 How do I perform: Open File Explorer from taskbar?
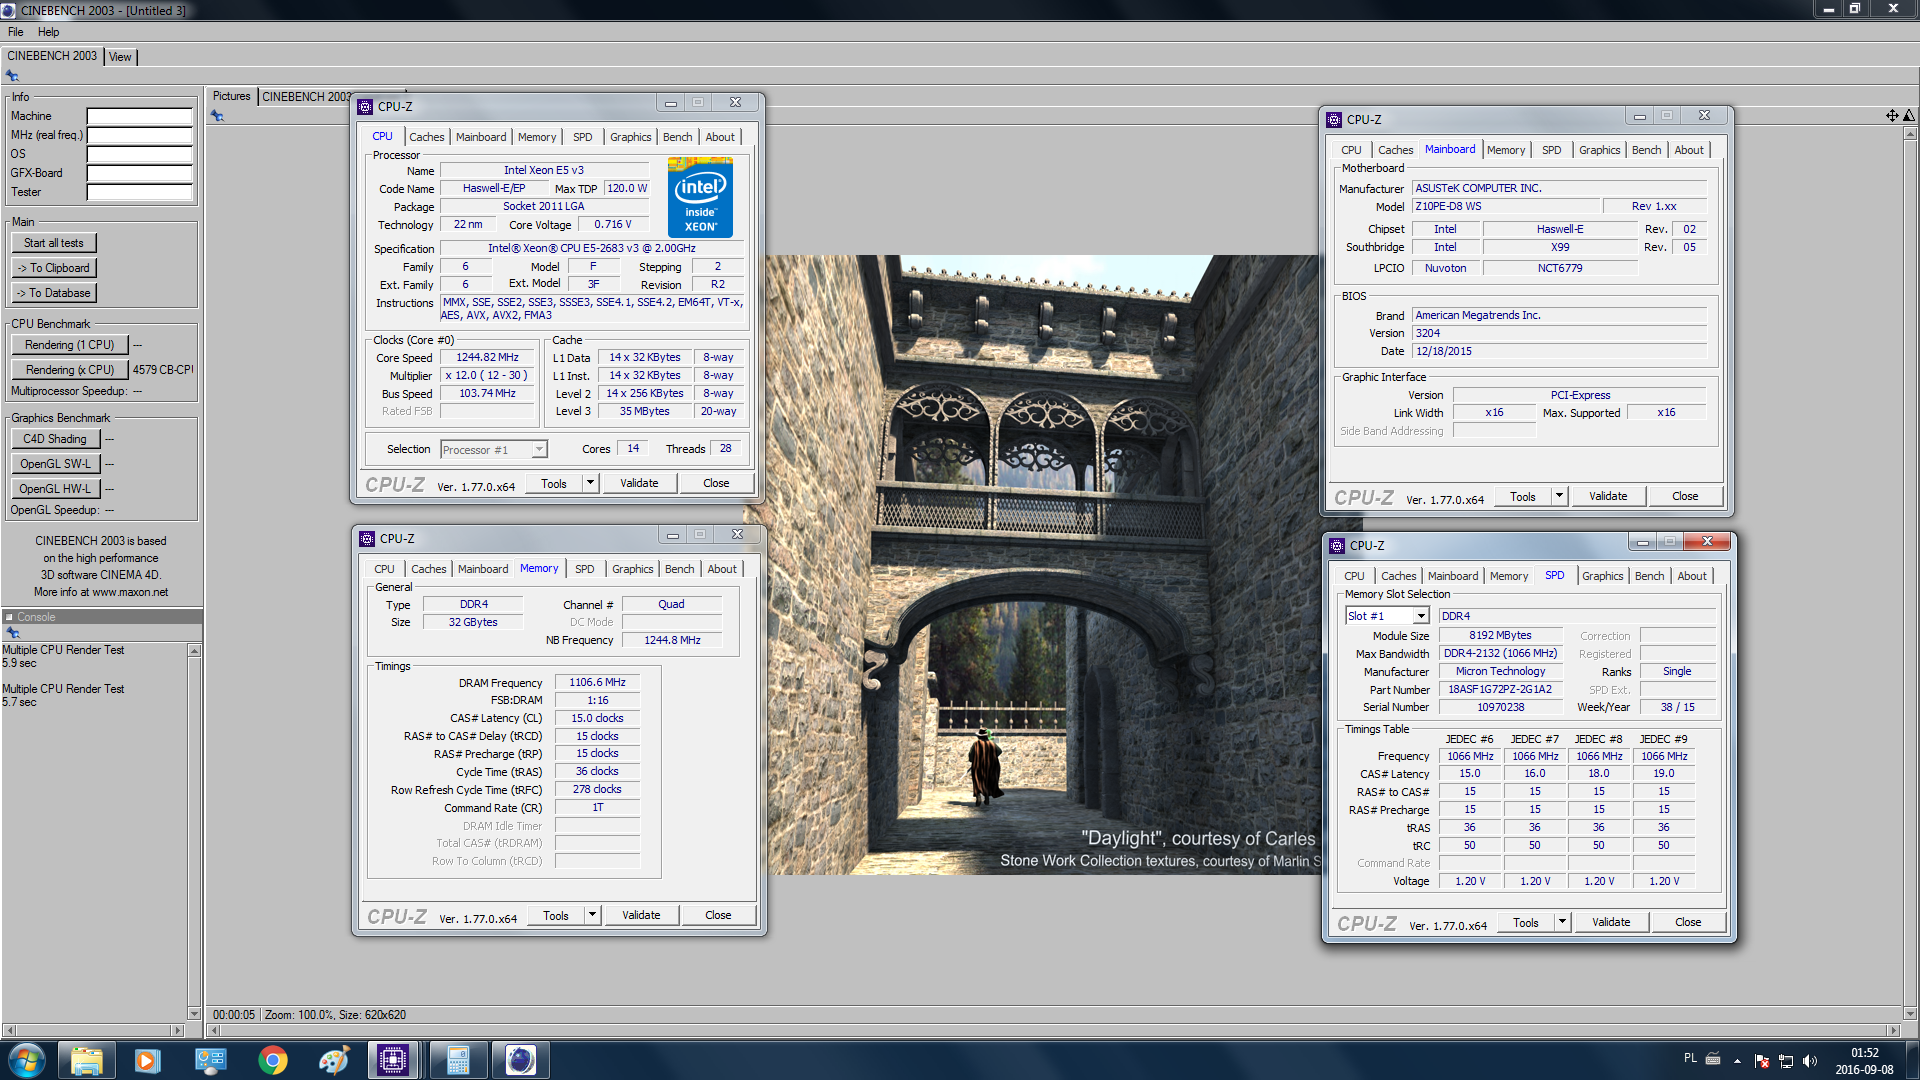(x=87, y=1060)
